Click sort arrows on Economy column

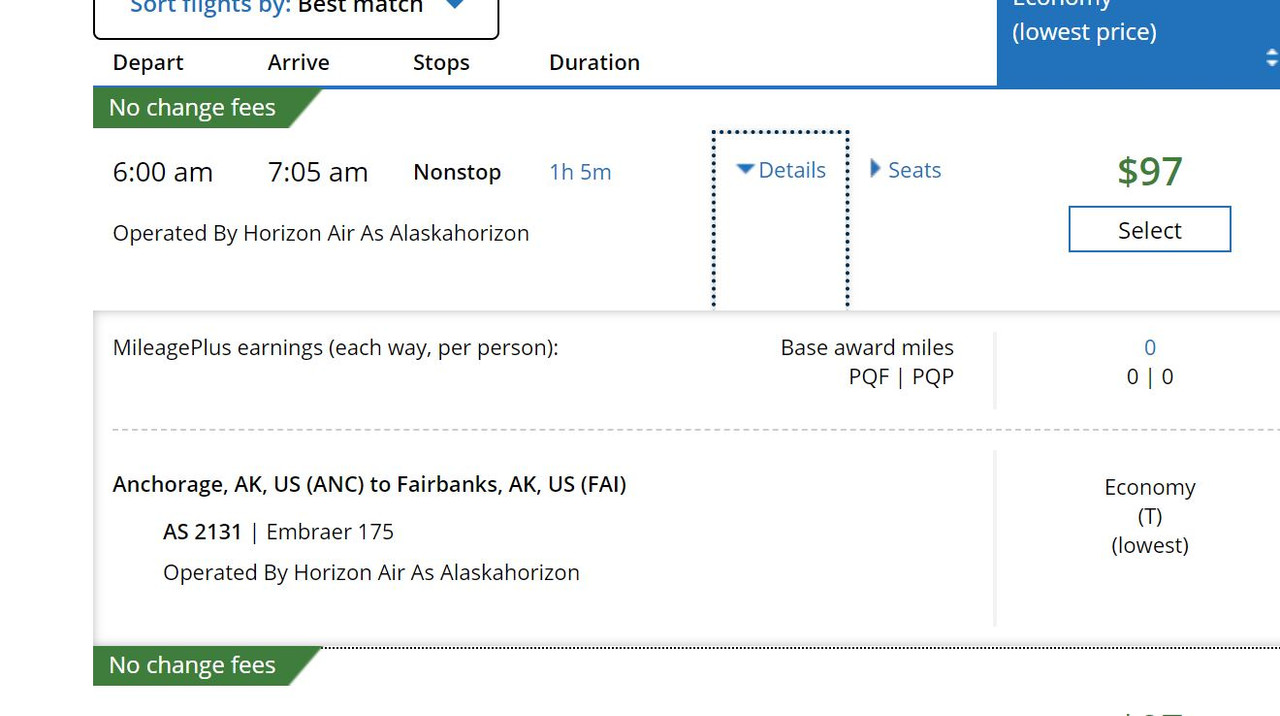coord(1271,59)
